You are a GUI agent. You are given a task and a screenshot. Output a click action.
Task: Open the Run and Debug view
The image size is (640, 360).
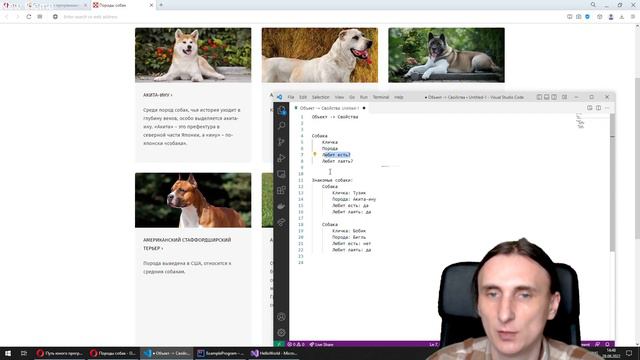click(x=281, y=158)
